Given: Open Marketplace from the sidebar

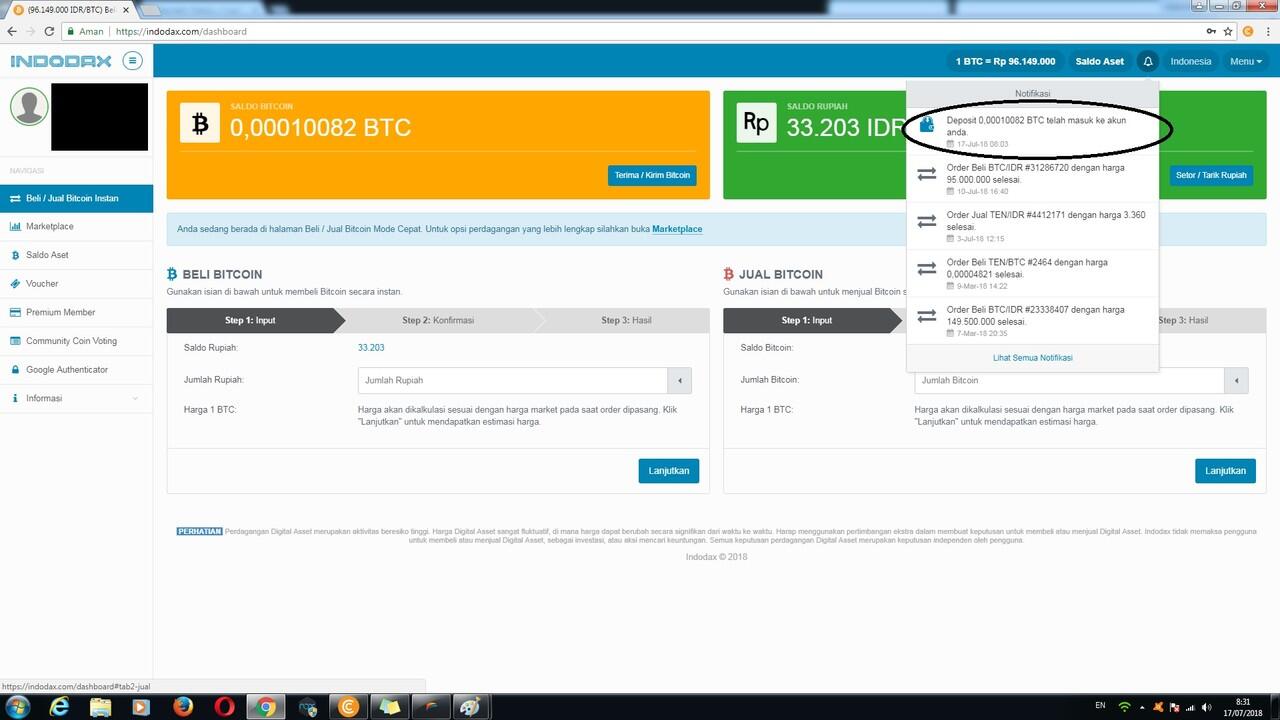Looking at the screenshot, I should [76, 226].
